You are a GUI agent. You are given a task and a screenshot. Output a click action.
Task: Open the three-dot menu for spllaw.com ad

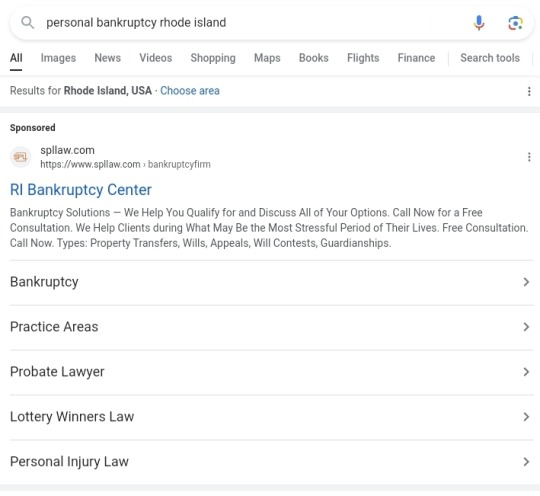click(529, 157)
